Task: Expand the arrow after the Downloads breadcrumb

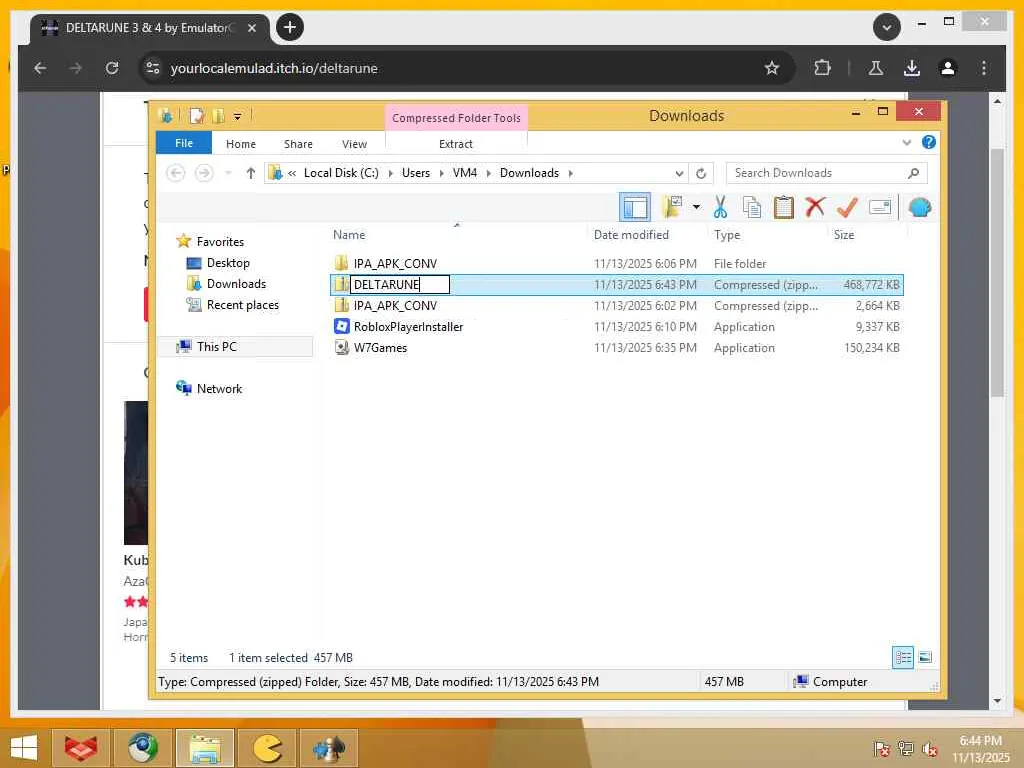Action: tap(571, 173)
